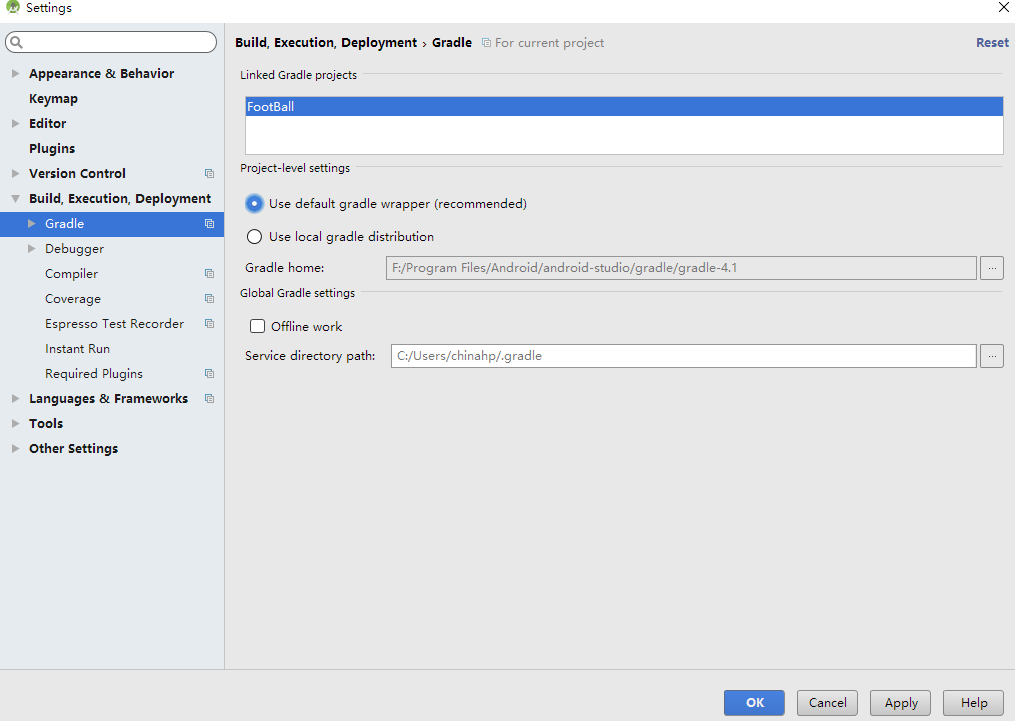This screenshot has height=721, width=1015.
Task: Enable Offline work checkbox
Action: tap(258, 326)
